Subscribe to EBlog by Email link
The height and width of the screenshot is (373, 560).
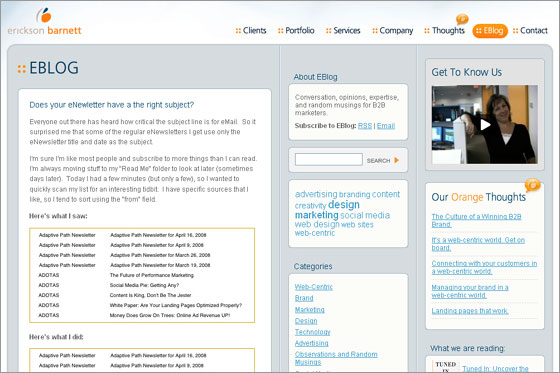click(x=386, y=126)
